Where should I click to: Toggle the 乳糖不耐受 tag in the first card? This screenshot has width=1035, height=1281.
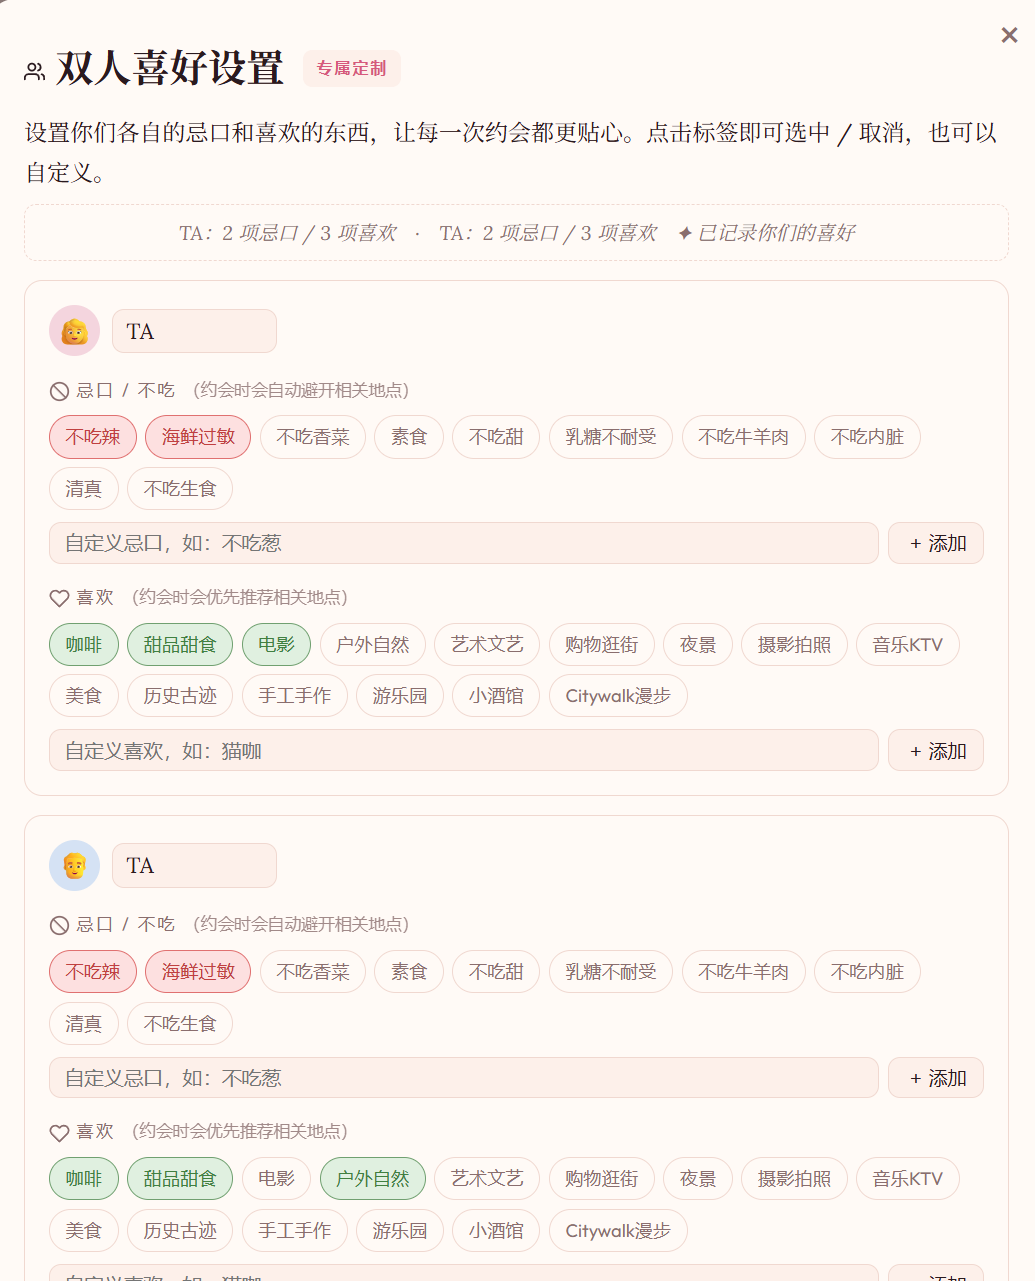coord(611,437)
